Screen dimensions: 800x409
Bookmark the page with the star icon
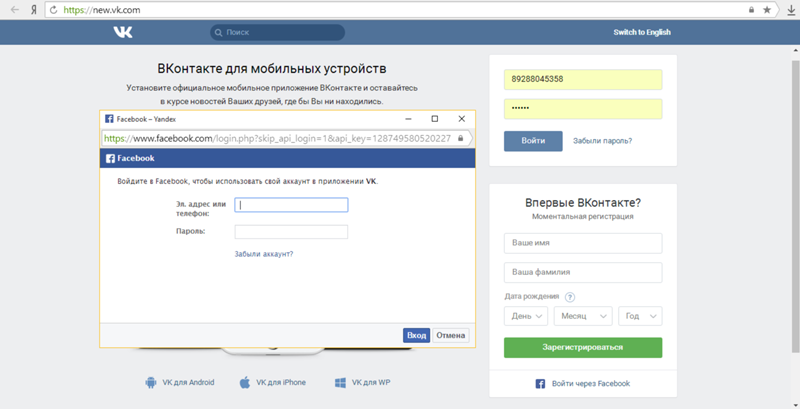[x=767, y=10]
